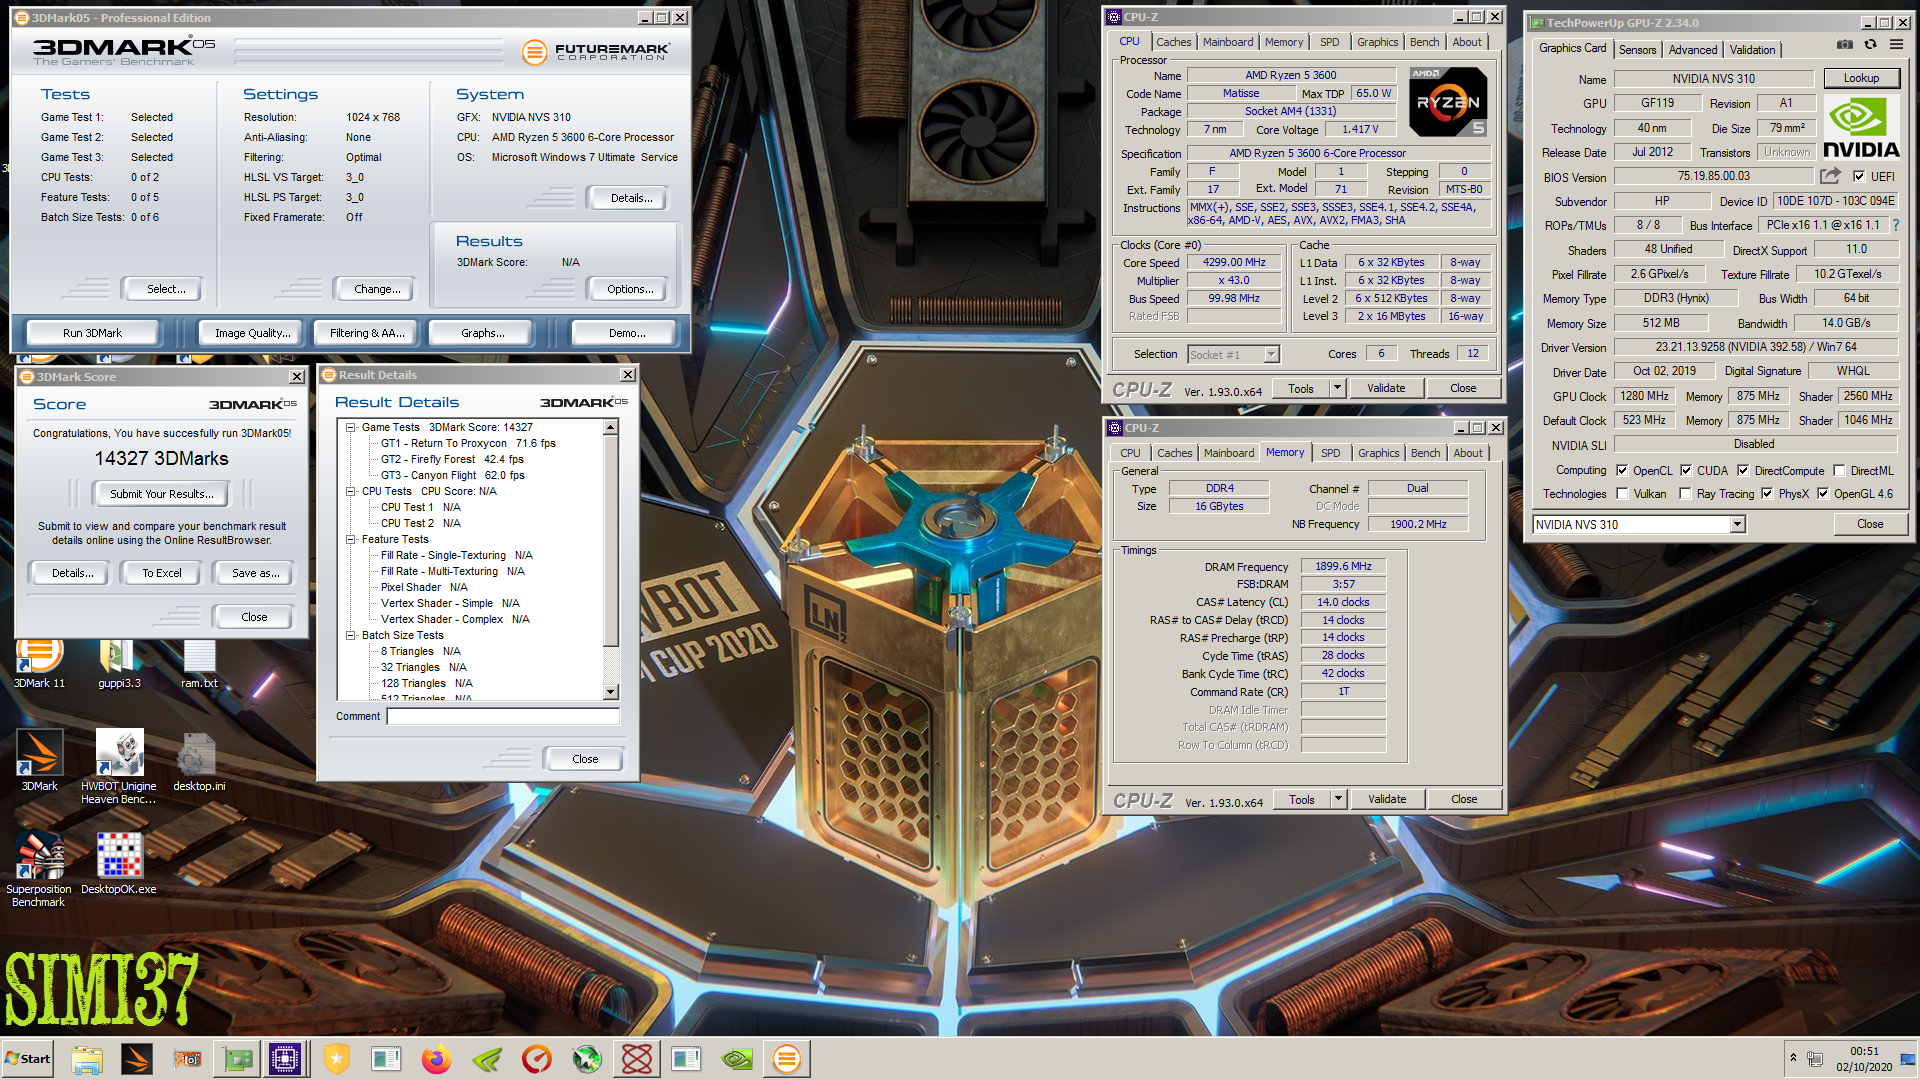
Task: Open the GPU-Z hamburger menu
Action: [1896, 45]
